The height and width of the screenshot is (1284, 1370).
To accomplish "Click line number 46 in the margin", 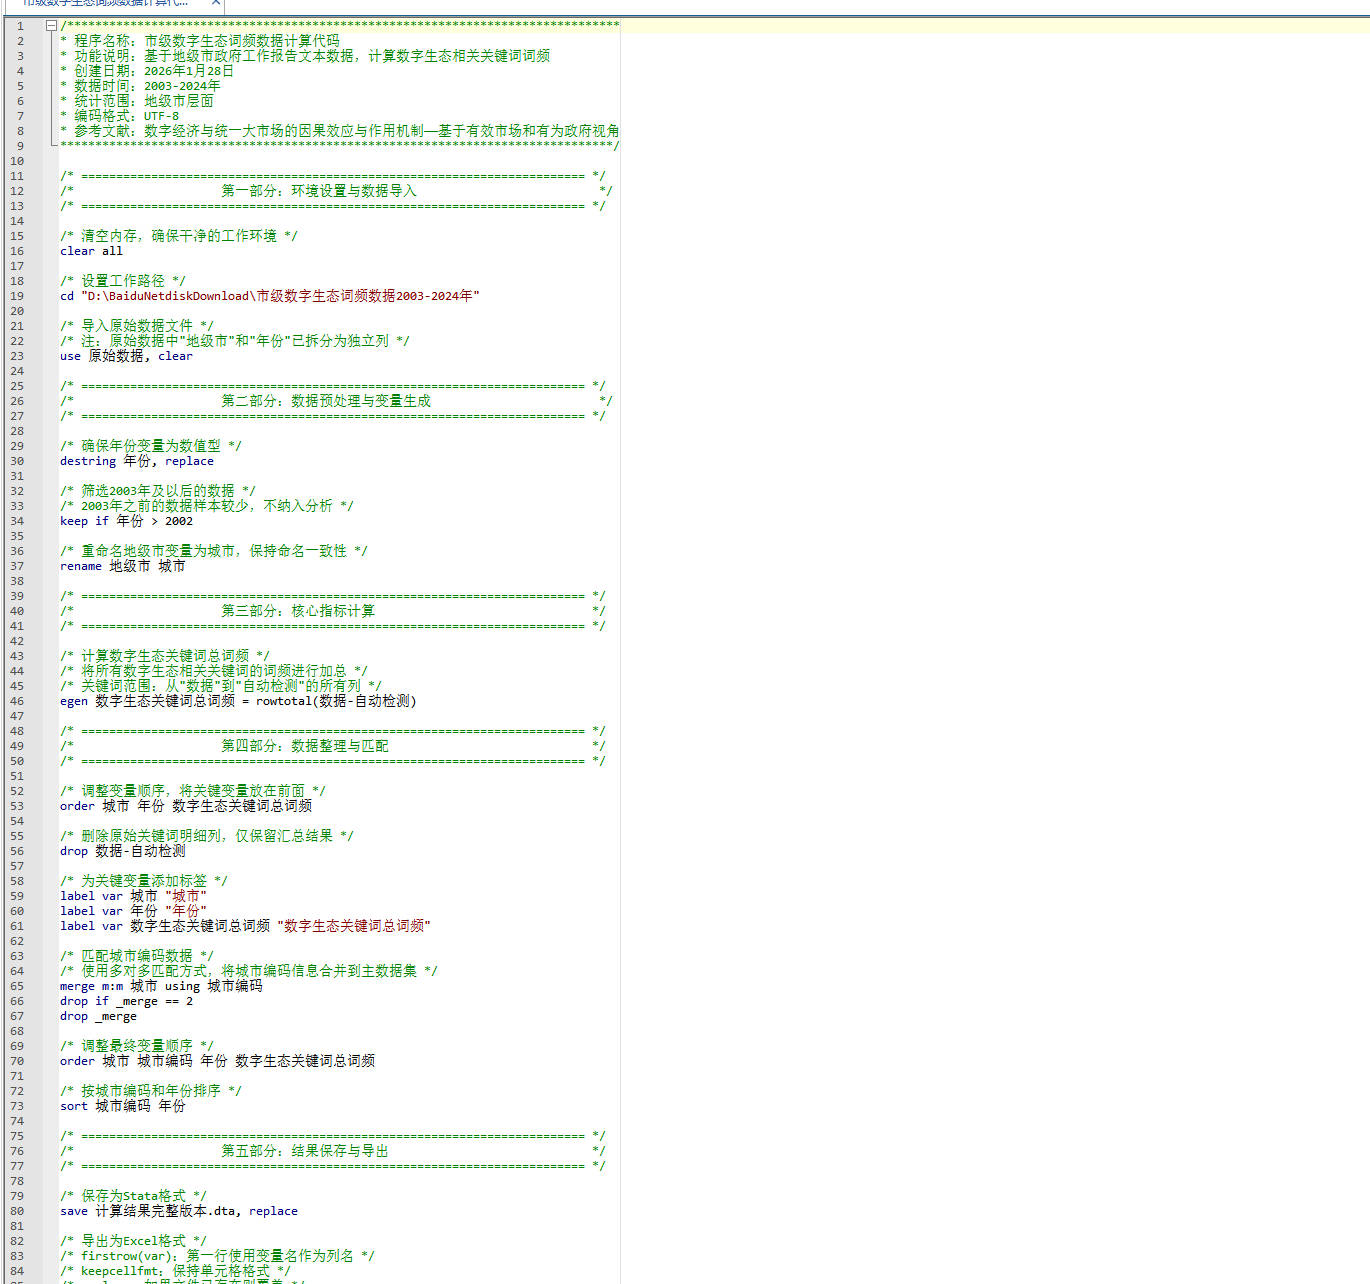I will coord(17,701).
